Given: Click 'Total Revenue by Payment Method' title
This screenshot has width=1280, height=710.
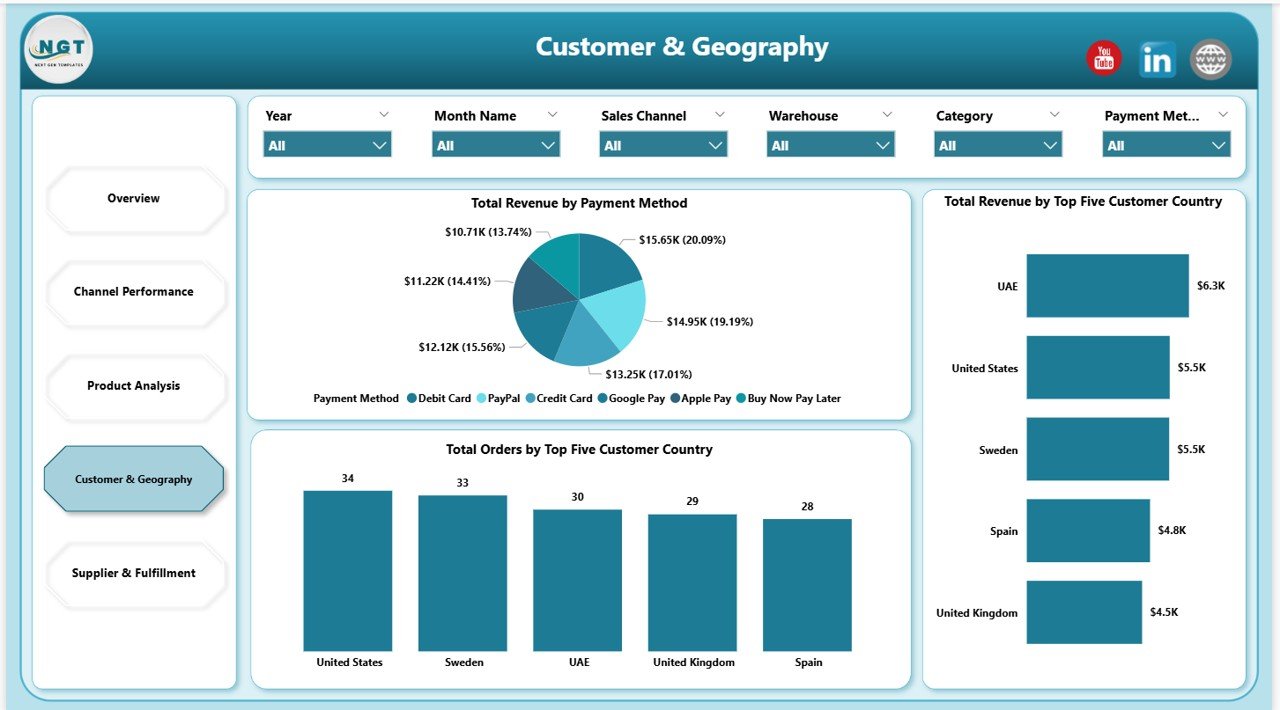Looking at the screenshot, I should 579,203.
